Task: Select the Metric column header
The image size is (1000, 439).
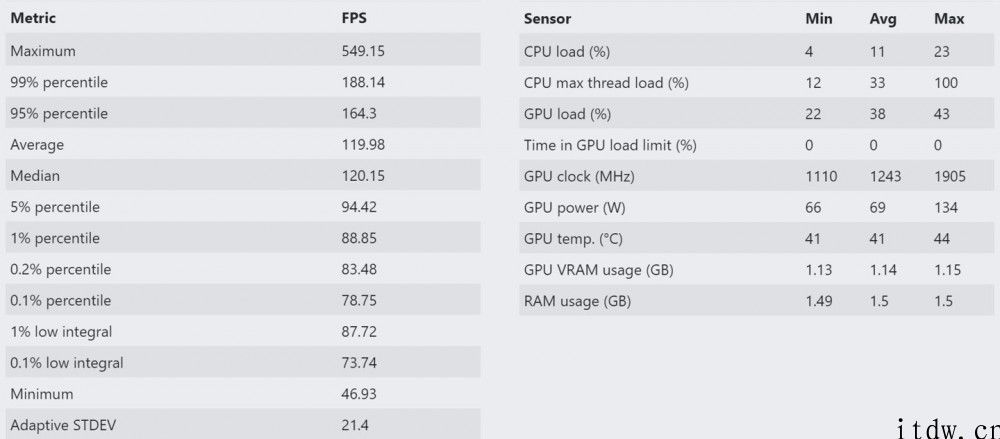Action: click(x=33, y=18)
